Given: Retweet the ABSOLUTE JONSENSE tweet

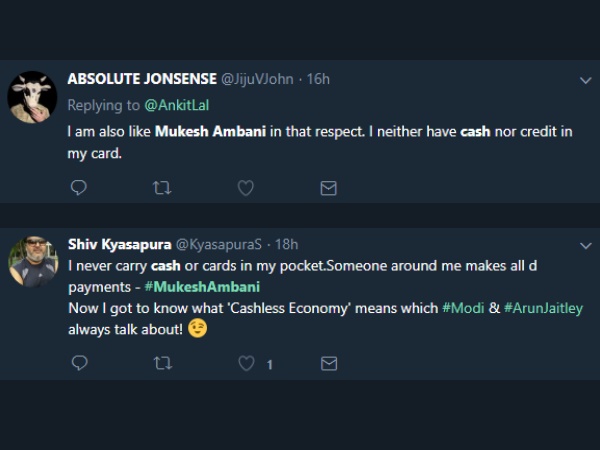Looking at the screenshot, I should 162,188.
